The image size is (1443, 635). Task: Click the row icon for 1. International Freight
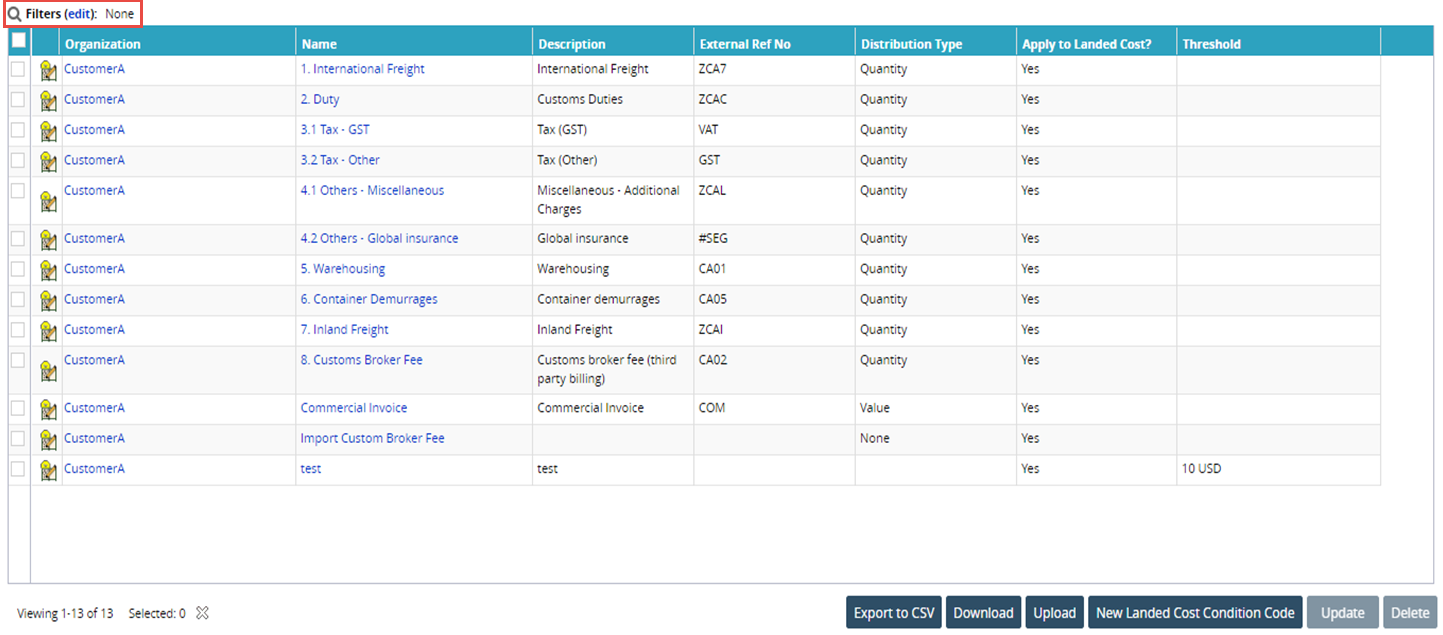47,71
